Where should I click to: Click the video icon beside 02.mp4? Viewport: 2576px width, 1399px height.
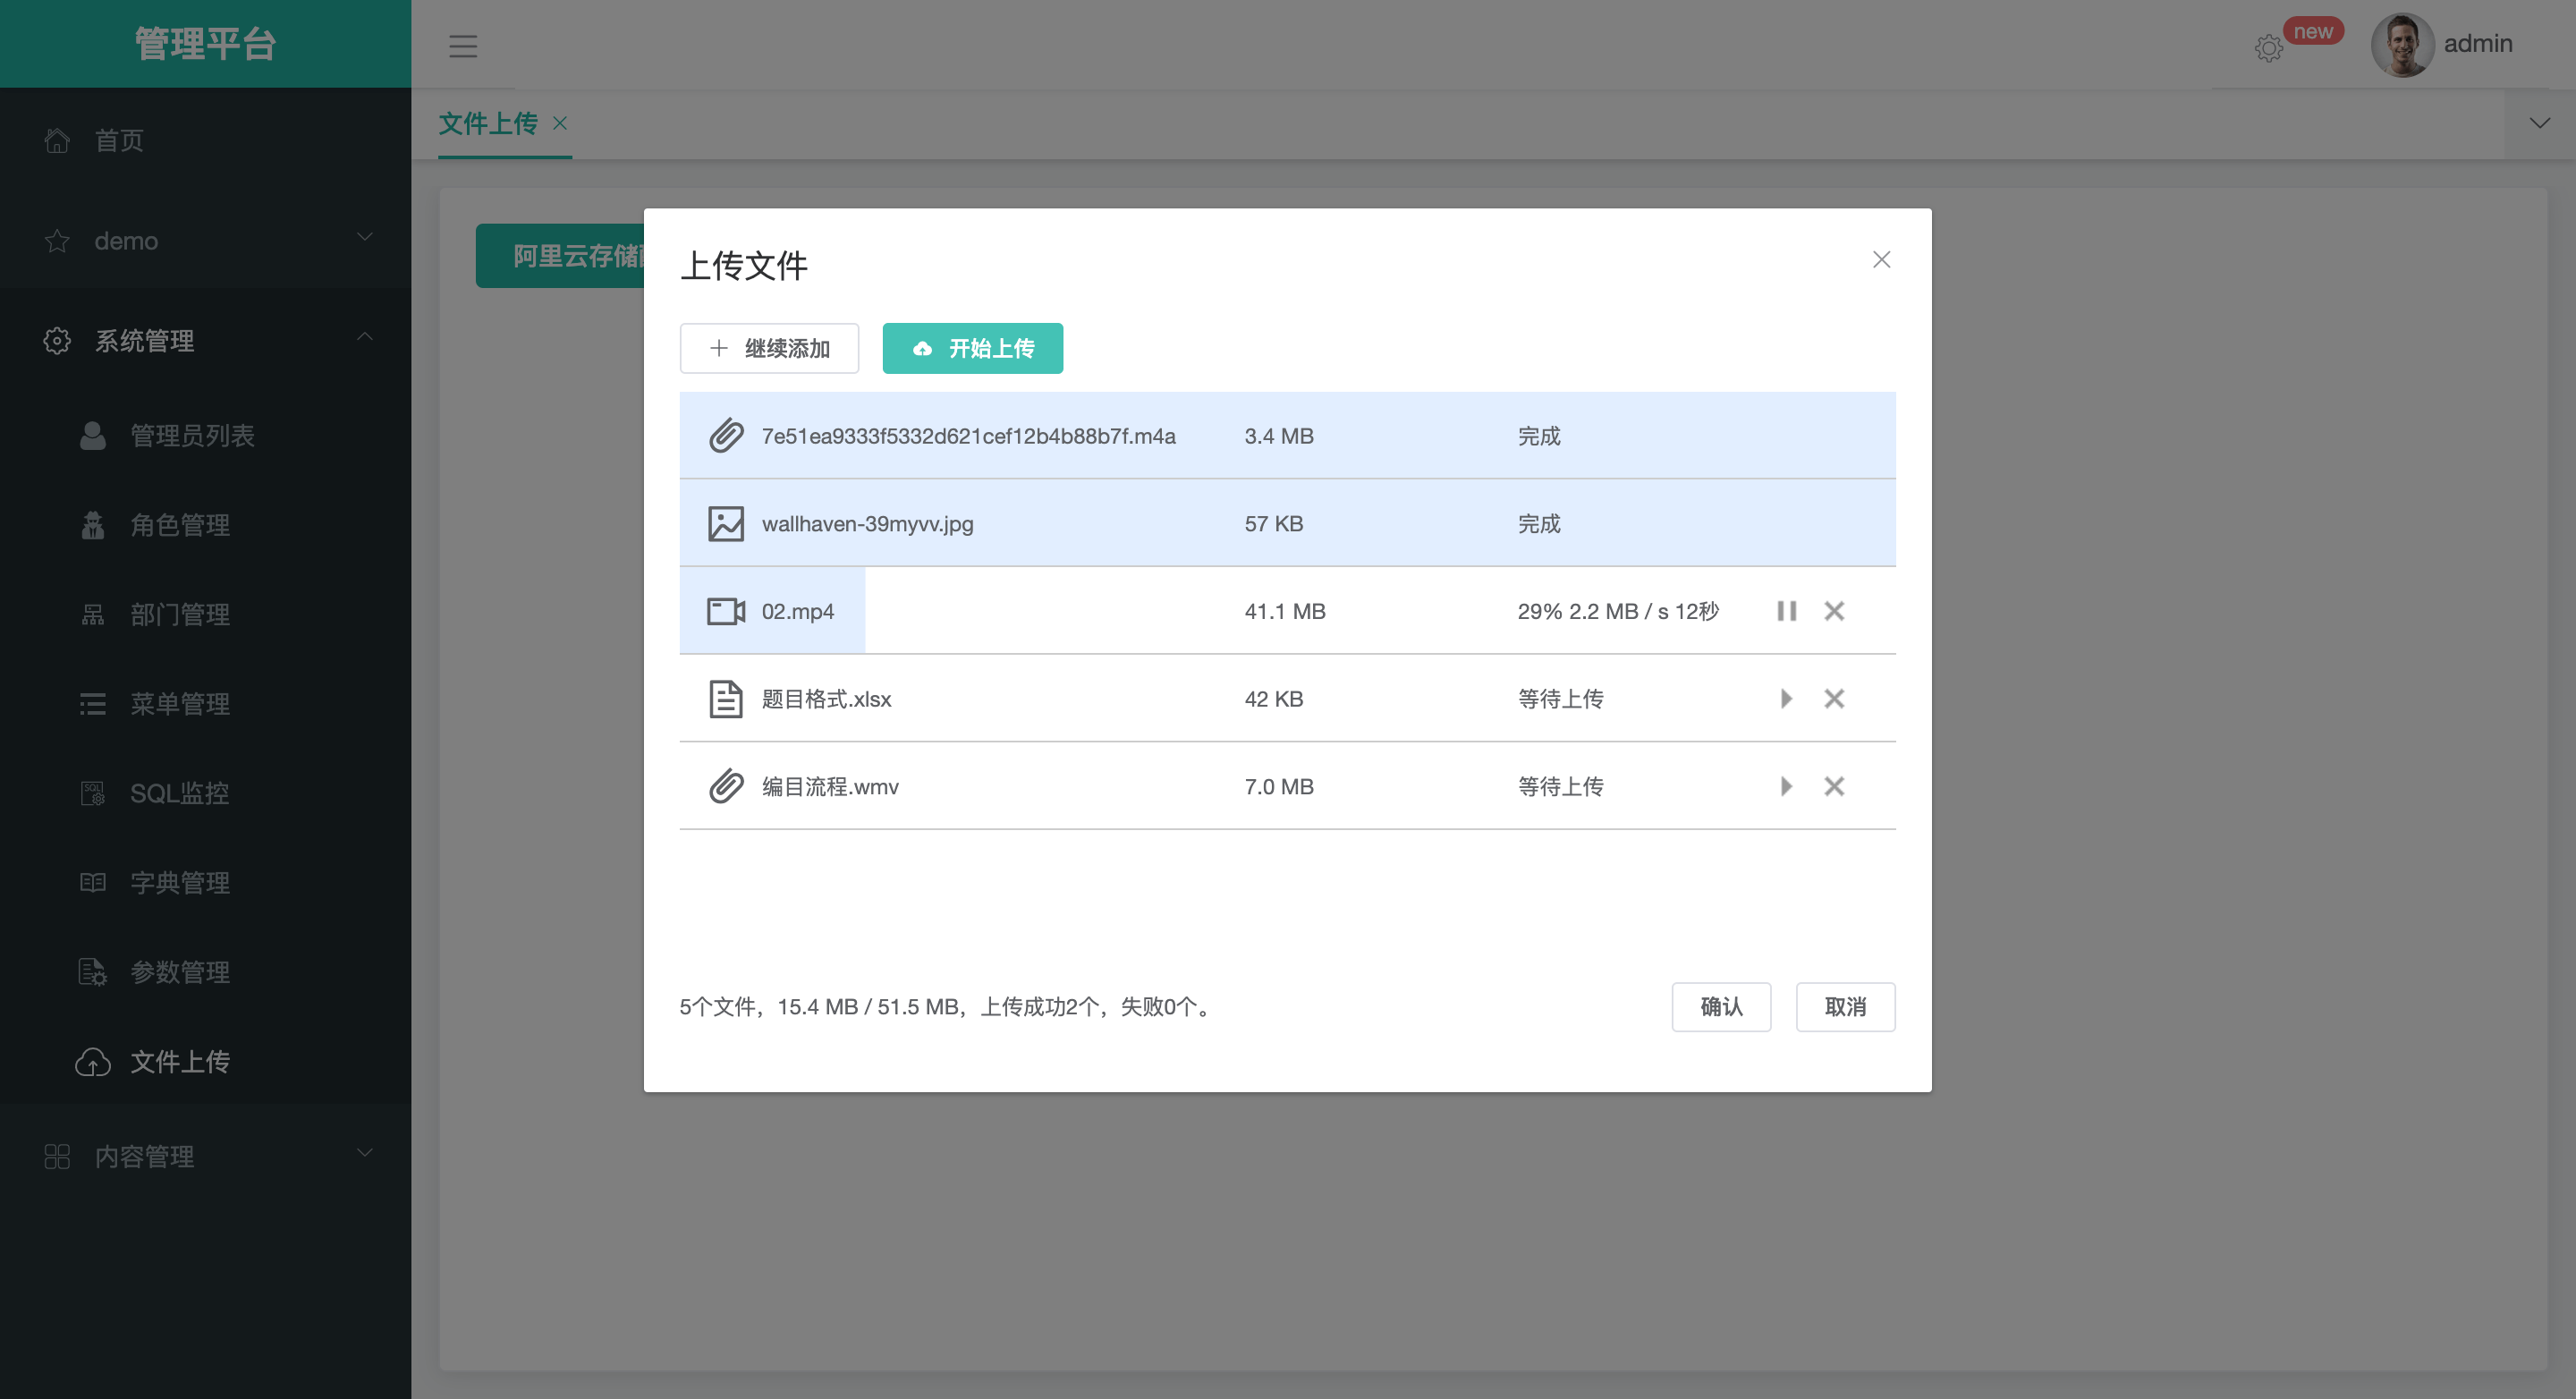pos(726,611)
